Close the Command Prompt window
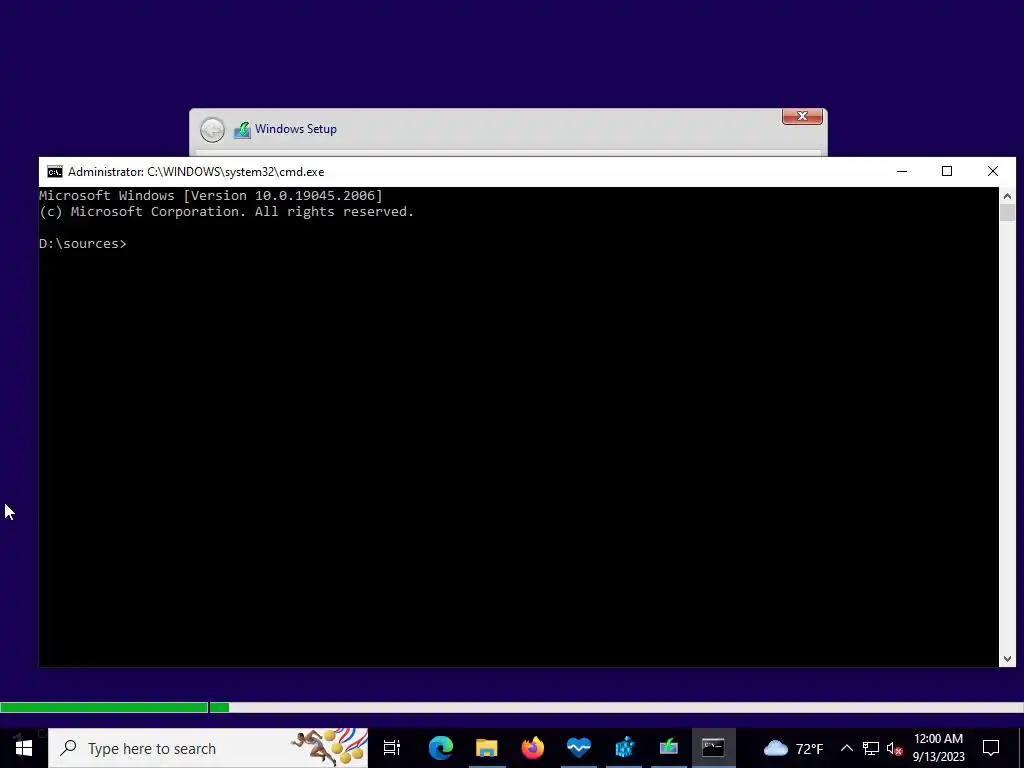This screenshot has height=768, width=1024. click(993, 172)
